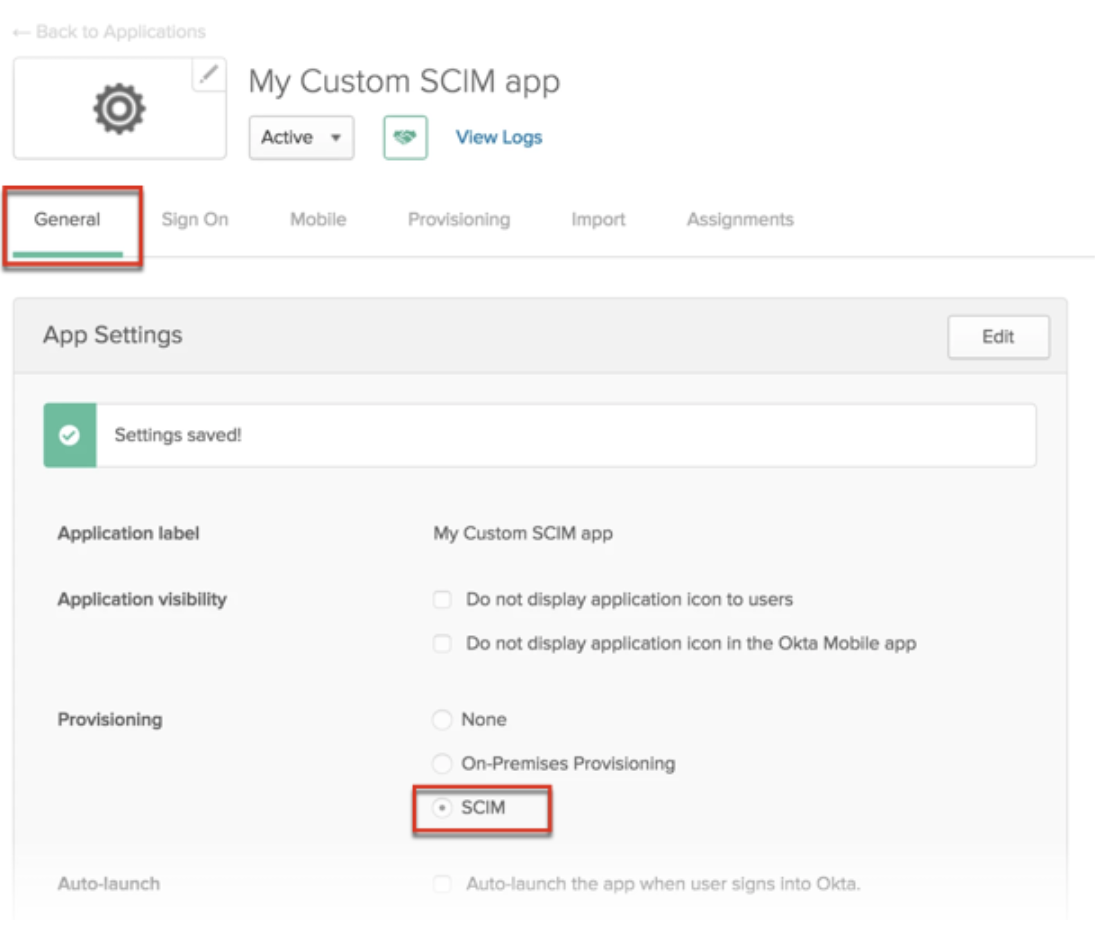Open the Mobile tab
Screen dimensions: 1102x938
pos(318,219)
